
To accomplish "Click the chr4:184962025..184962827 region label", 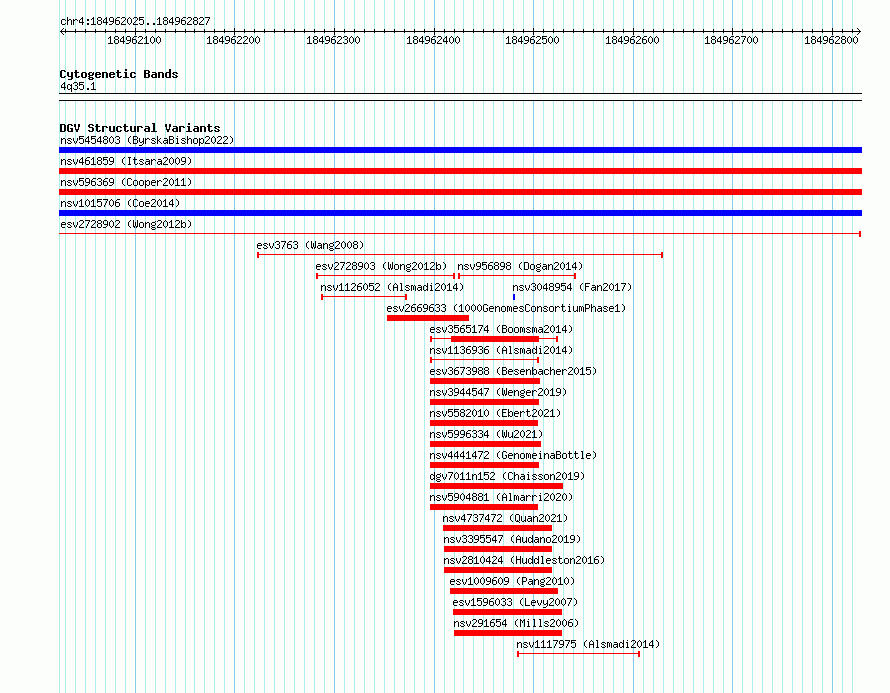I will pos(135,21).
